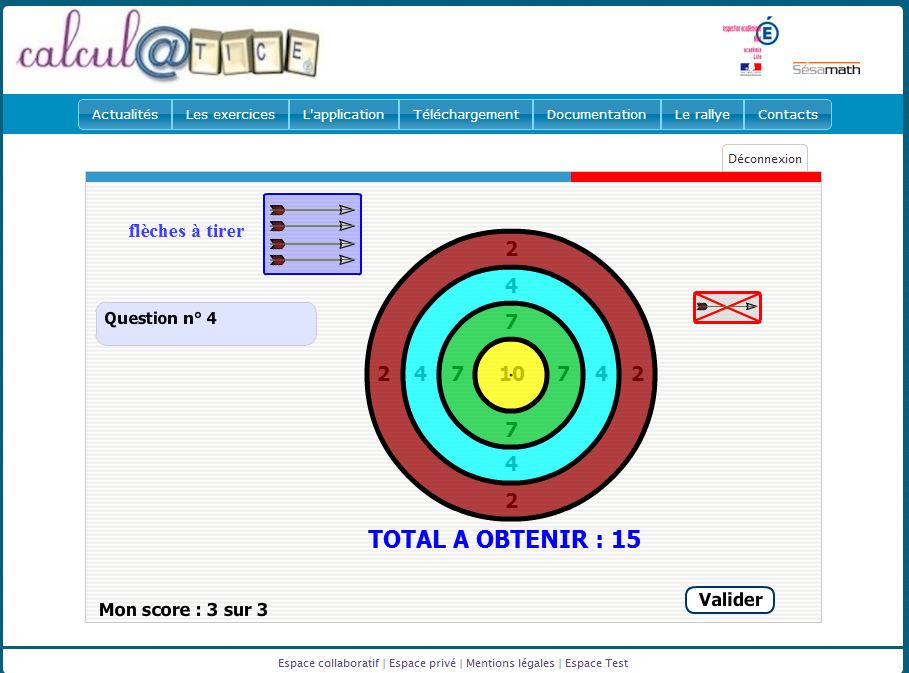Open the Téléchargement menu item
The height and width of the screenshot is (673, 909).
(x=466, y=115)
